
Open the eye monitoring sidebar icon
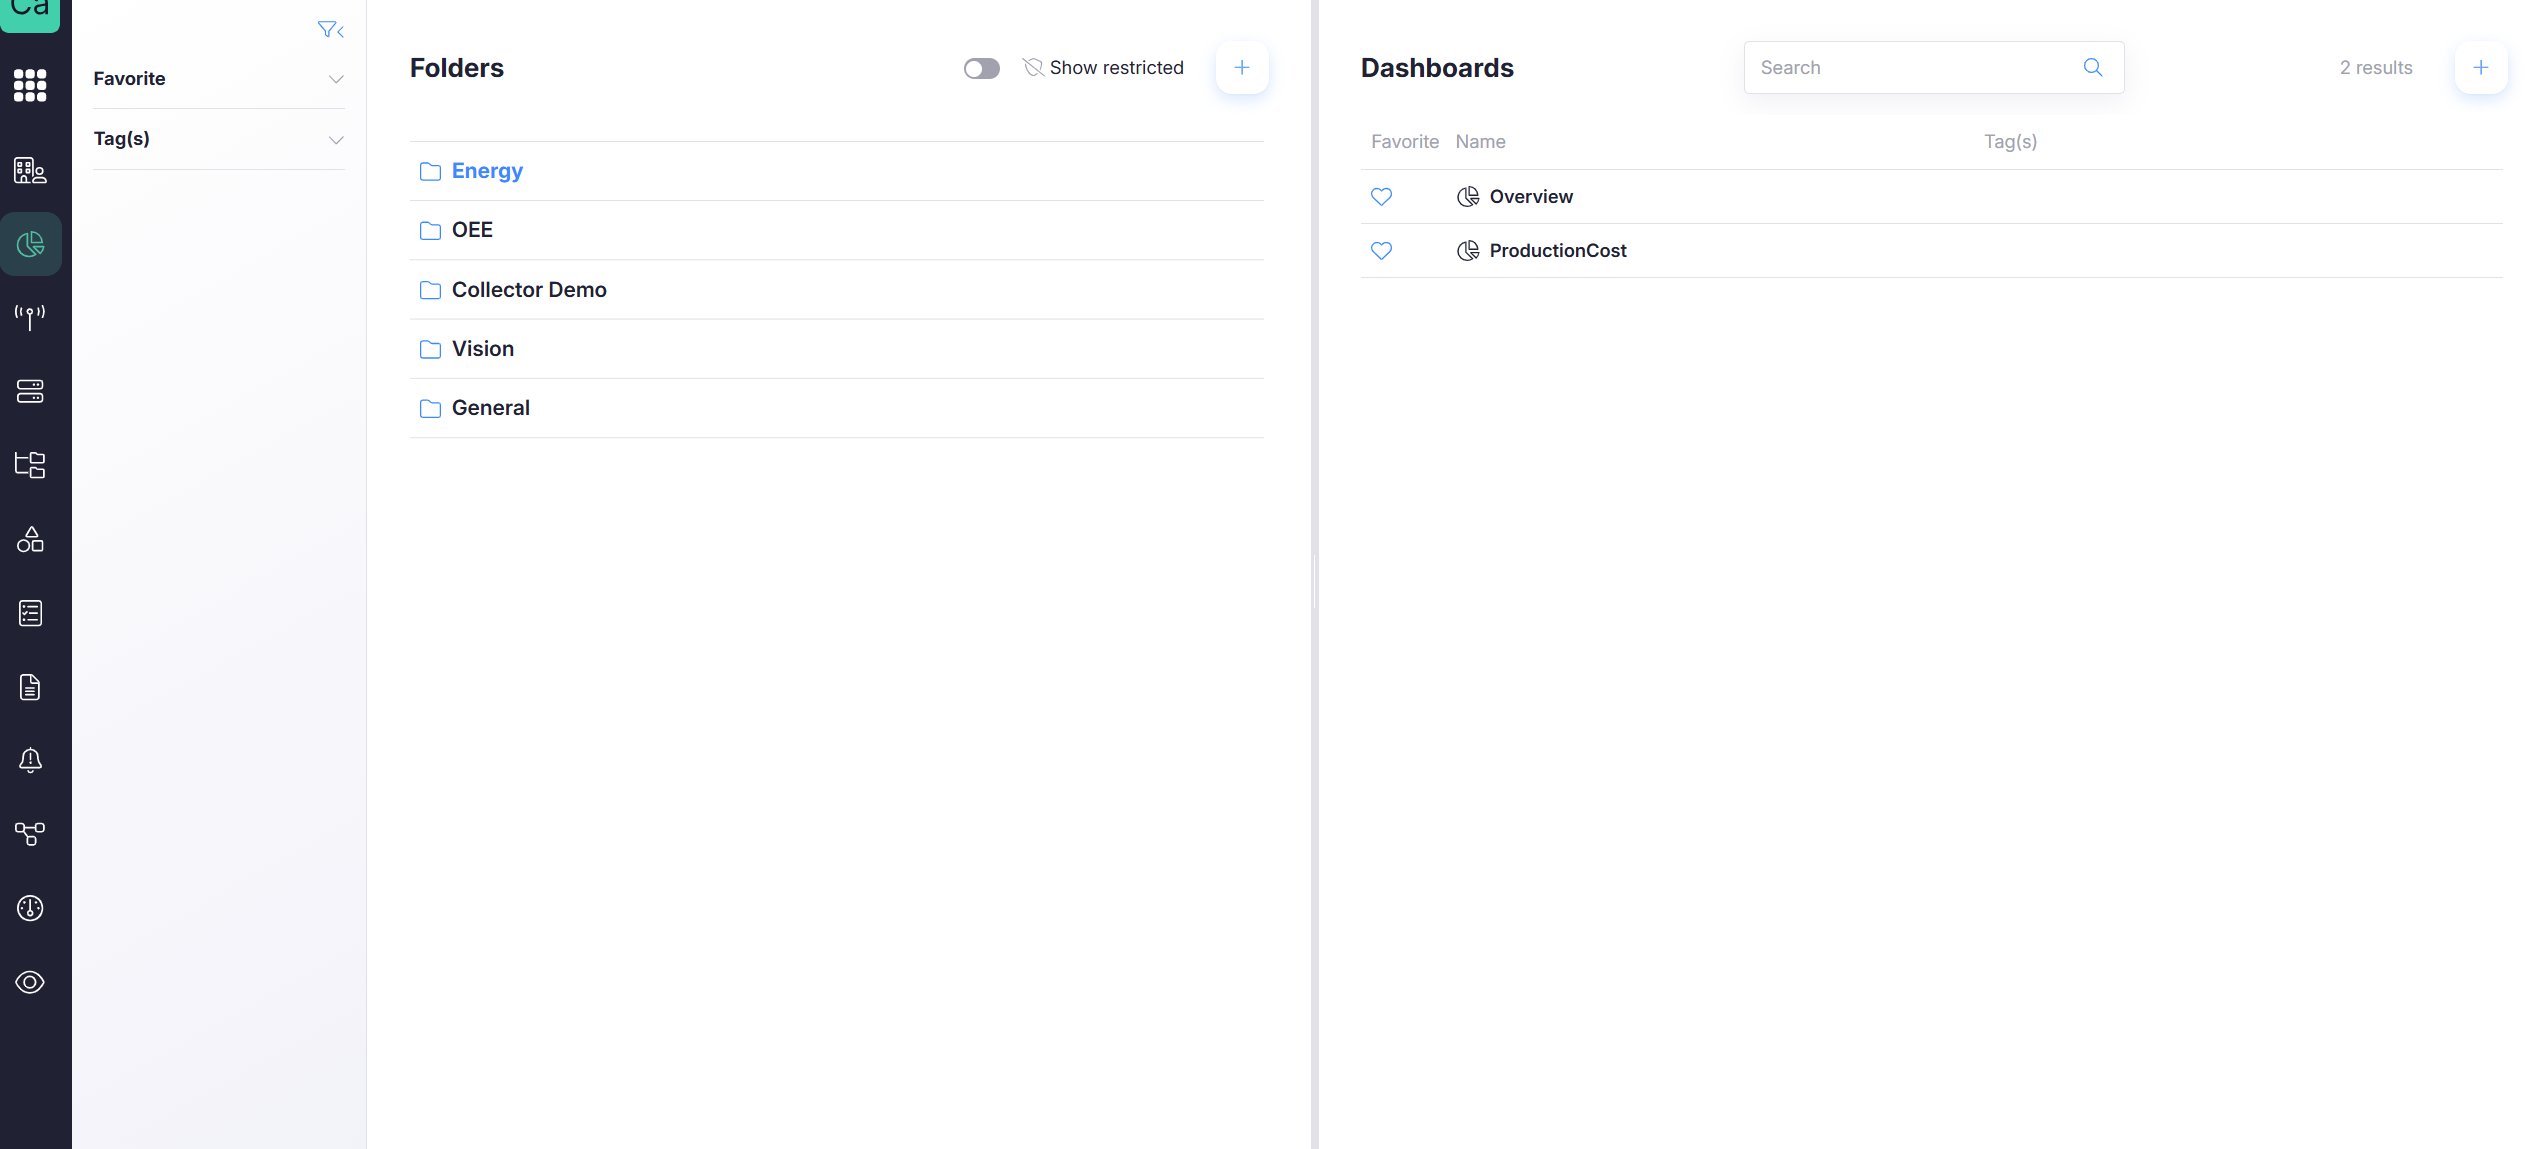30,982
